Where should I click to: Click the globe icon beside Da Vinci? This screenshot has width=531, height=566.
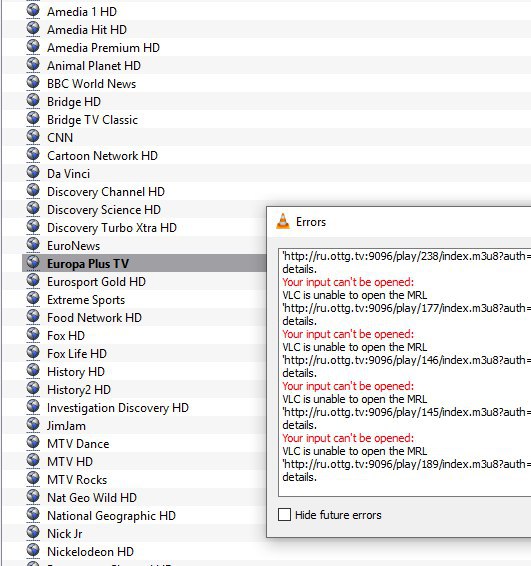pyautogui.click(x=33, y=173)
